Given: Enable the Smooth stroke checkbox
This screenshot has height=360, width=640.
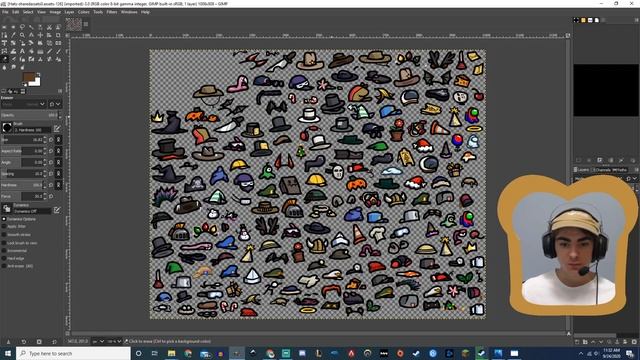Looking at the screenshot, I should pos(4,235).
